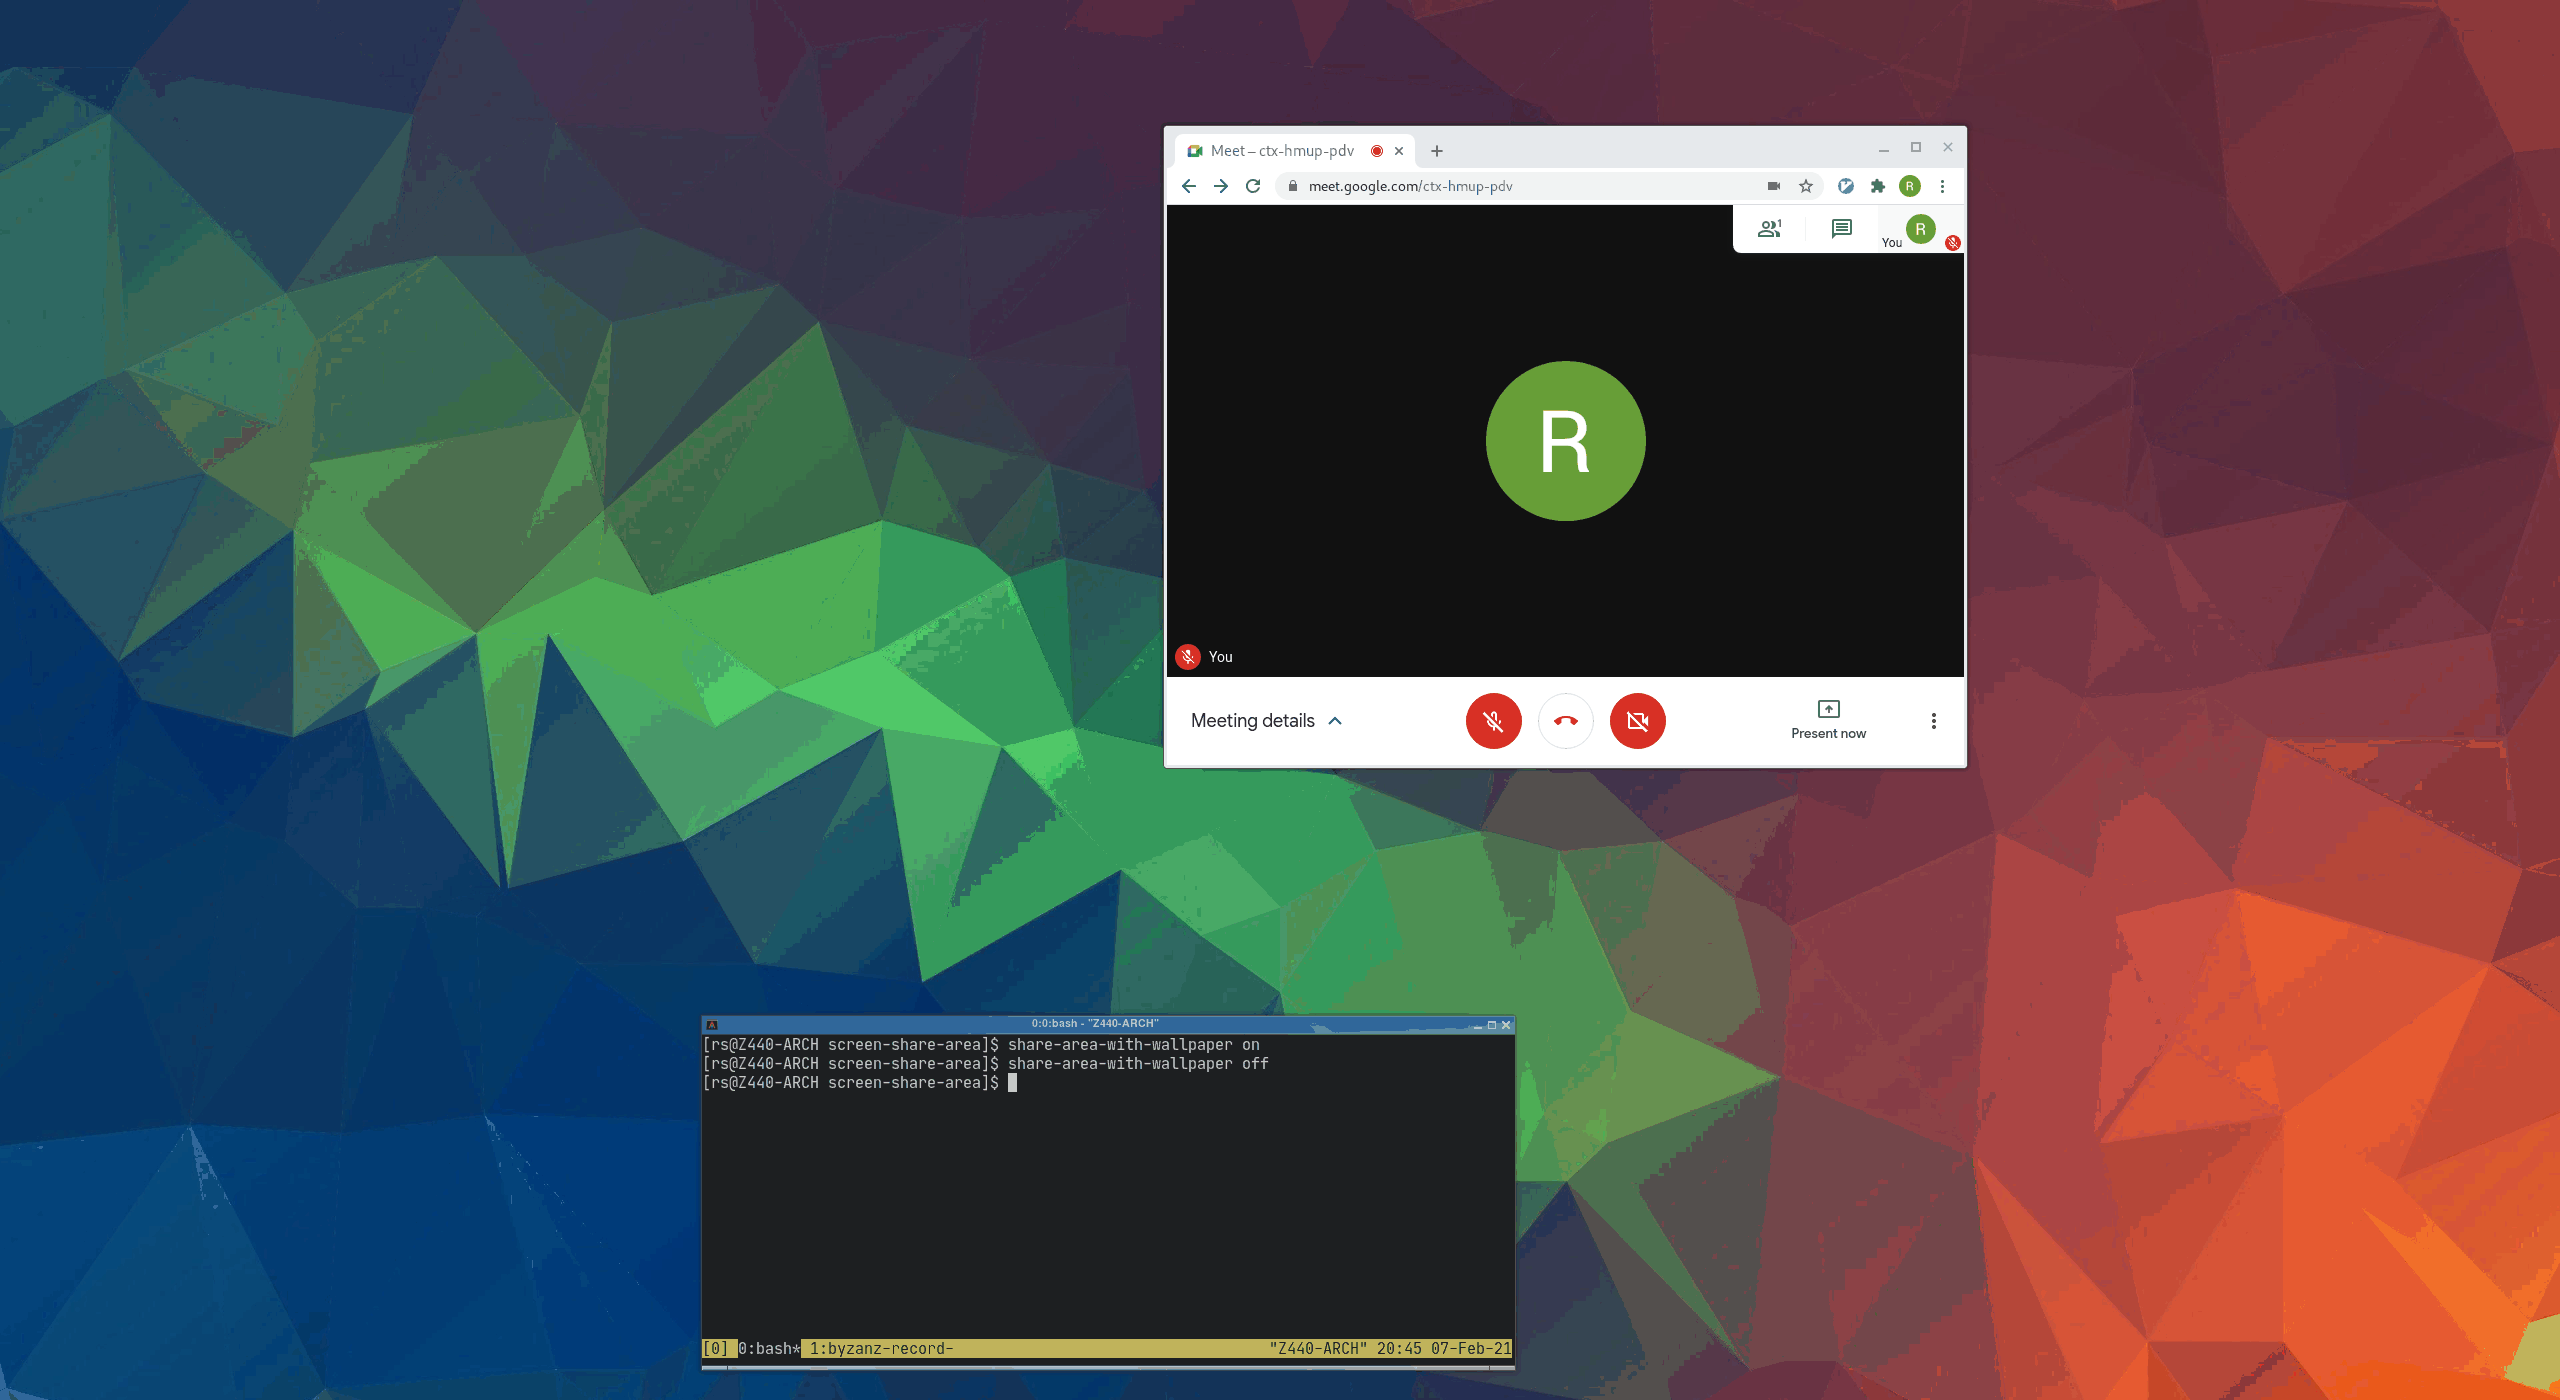The image size is (2560, 1400).
Task: Open the Chrome extensions puzzle menu
Action: click(x=1878, y=186)
